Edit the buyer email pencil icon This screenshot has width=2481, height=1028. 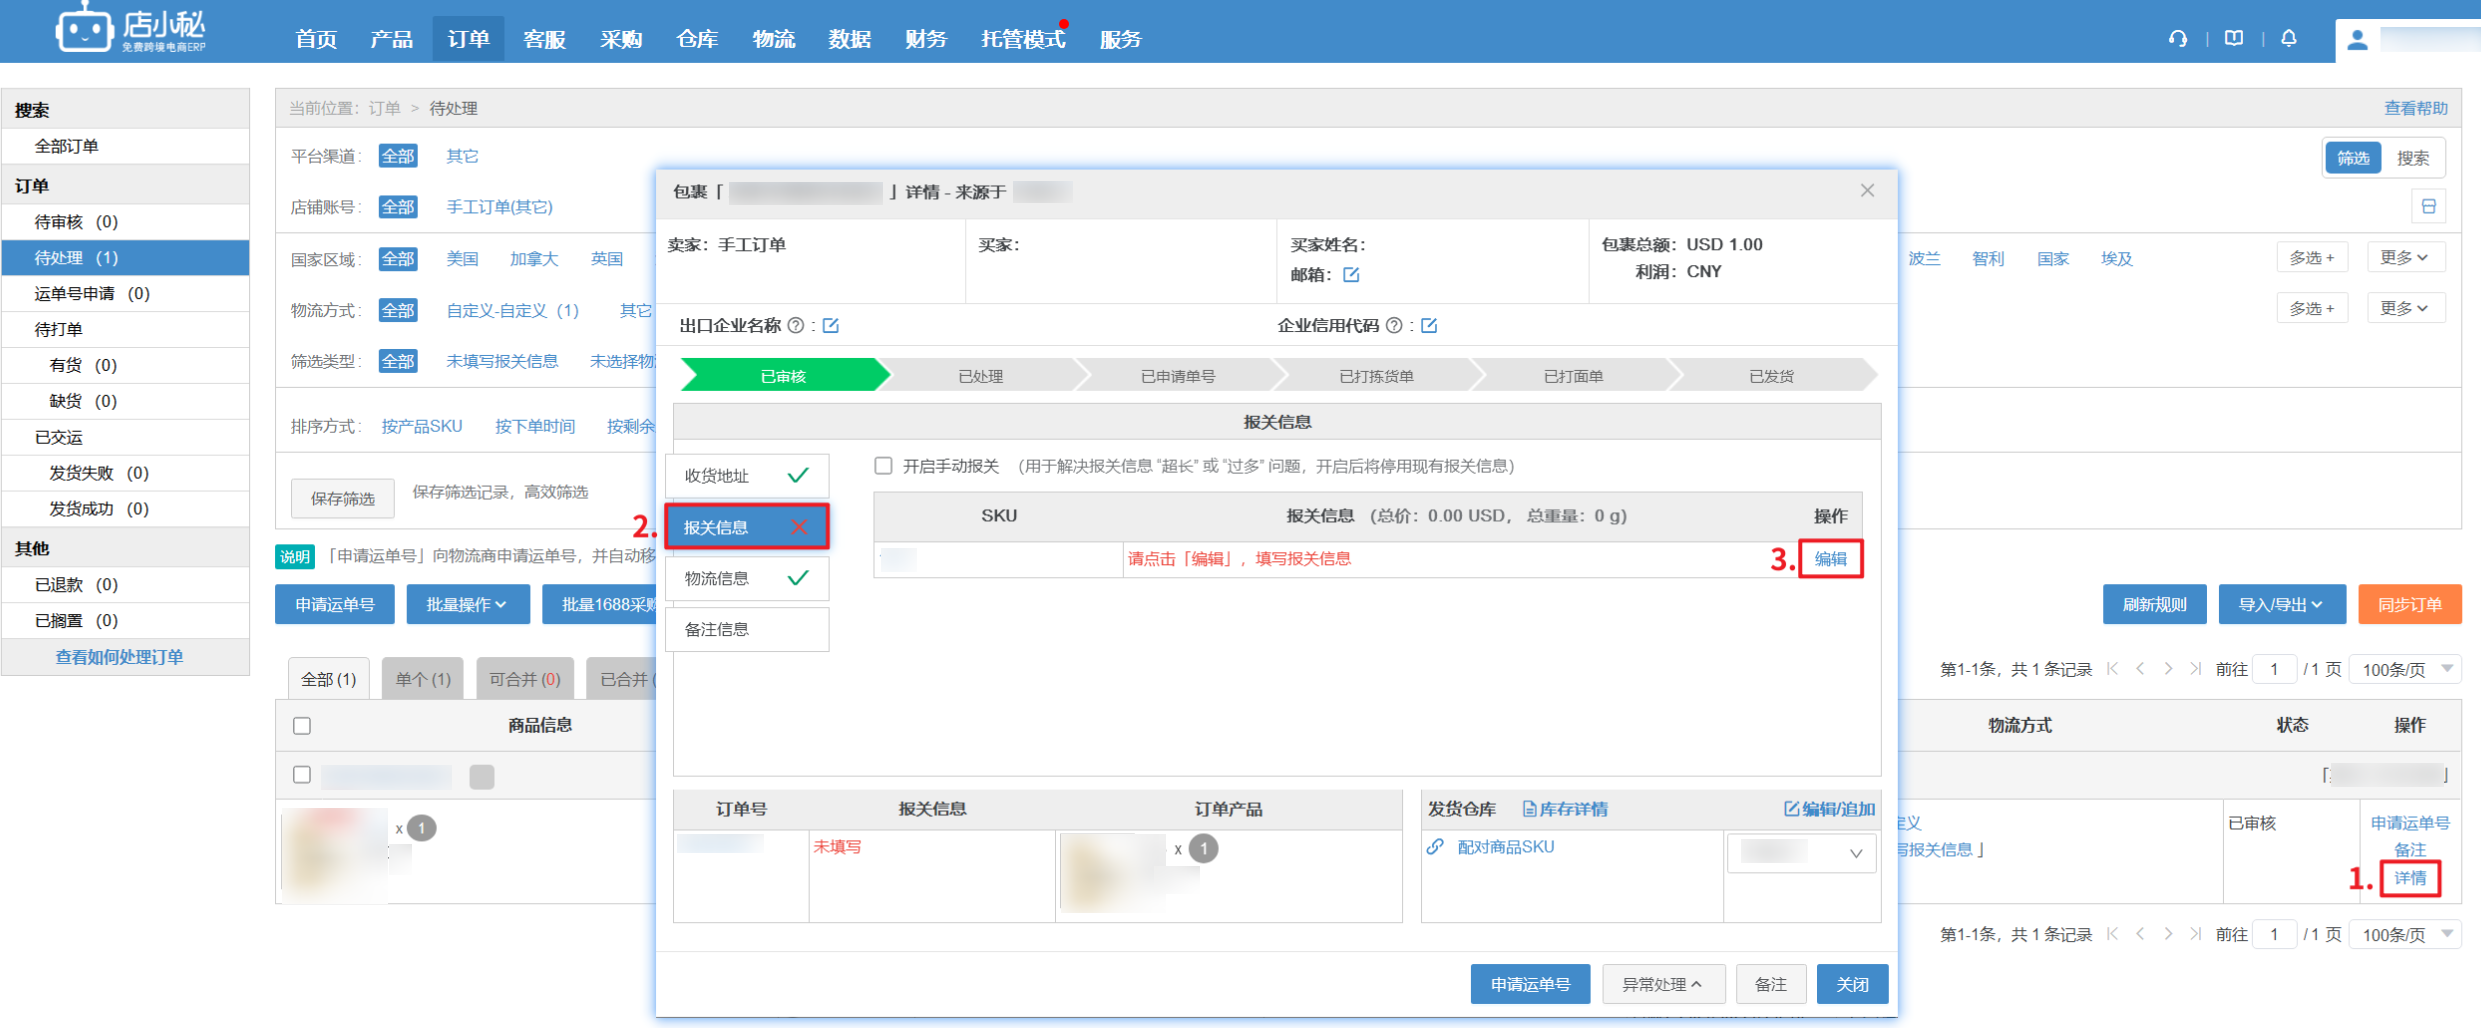pyautogui.click(x=1351, y=275)
